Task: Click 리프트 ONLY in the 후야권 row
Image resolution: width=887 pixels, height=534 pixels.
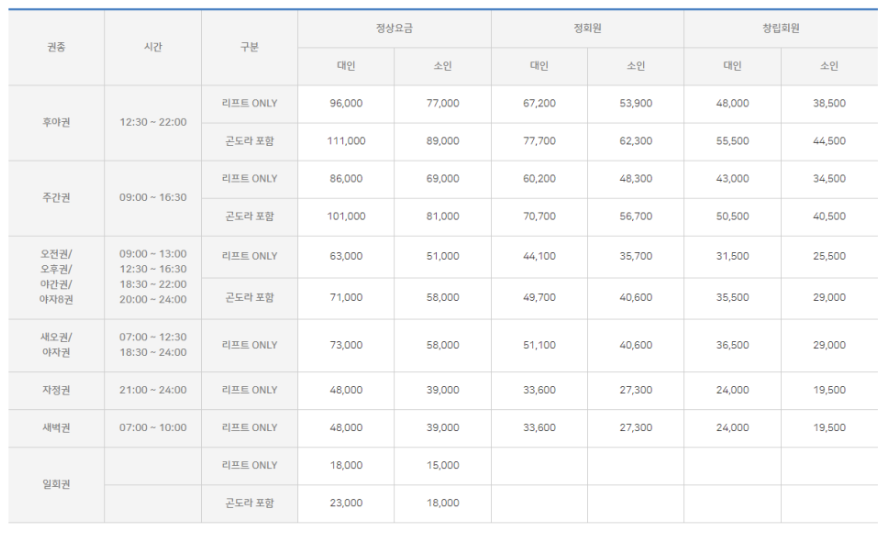Action: 249,104
